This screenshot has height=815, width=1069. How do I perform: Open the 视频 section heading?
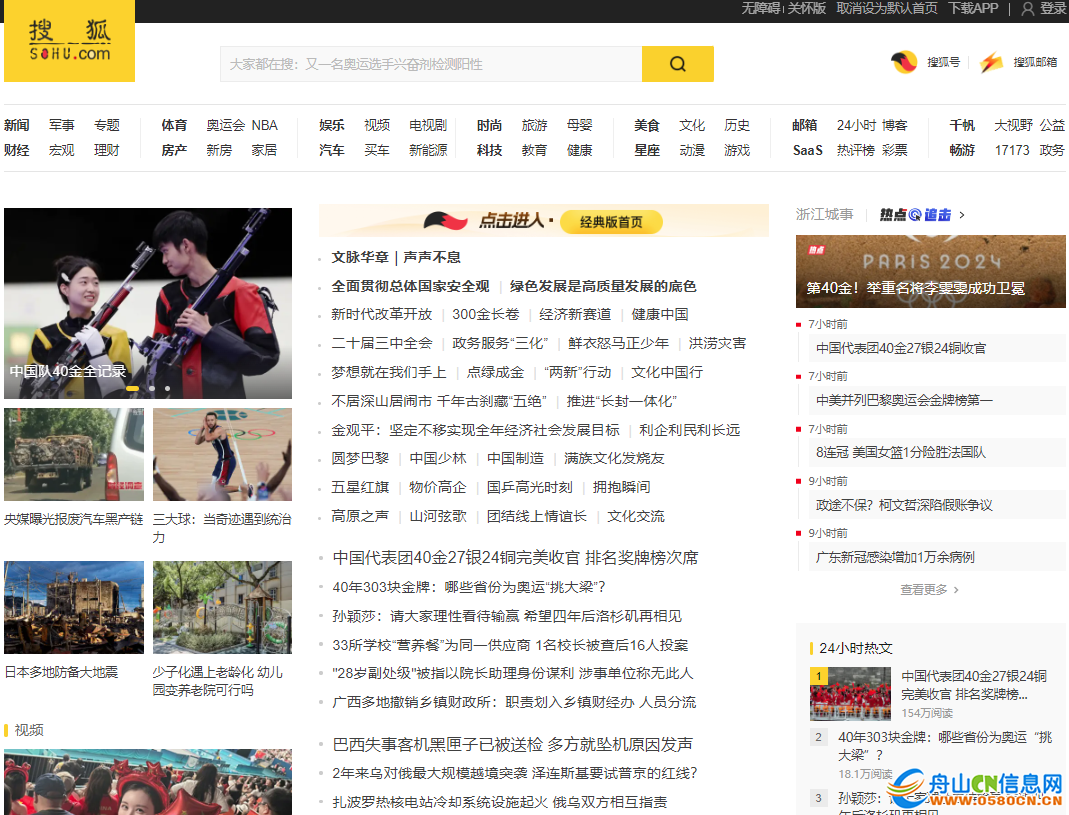pos(29,730)
